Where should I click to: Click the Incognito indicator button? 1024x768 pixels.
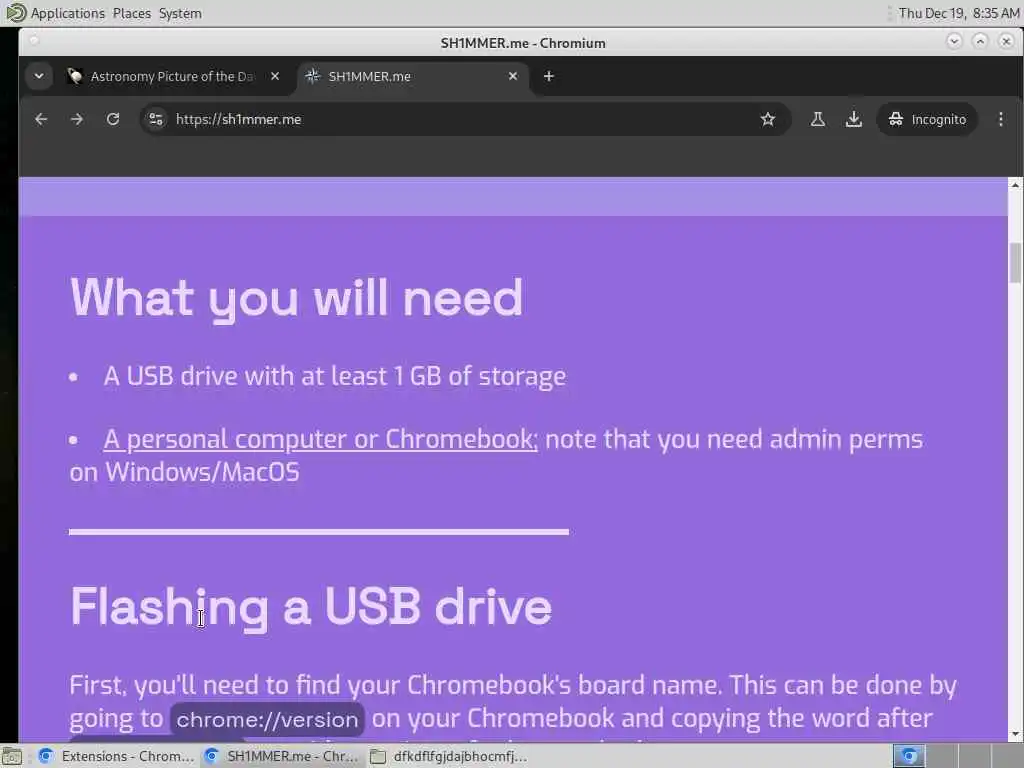click(x=927, y=119)
